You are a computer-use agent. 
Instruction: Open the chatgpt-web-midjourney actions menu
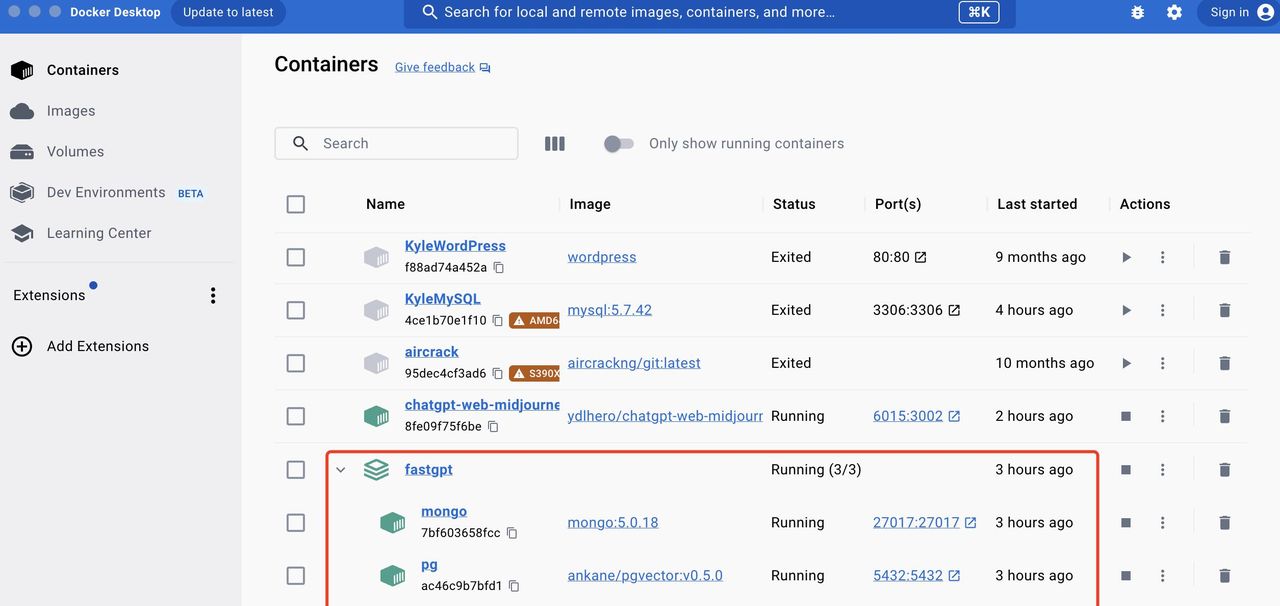pyautogui.click(x=1162, y=416)
